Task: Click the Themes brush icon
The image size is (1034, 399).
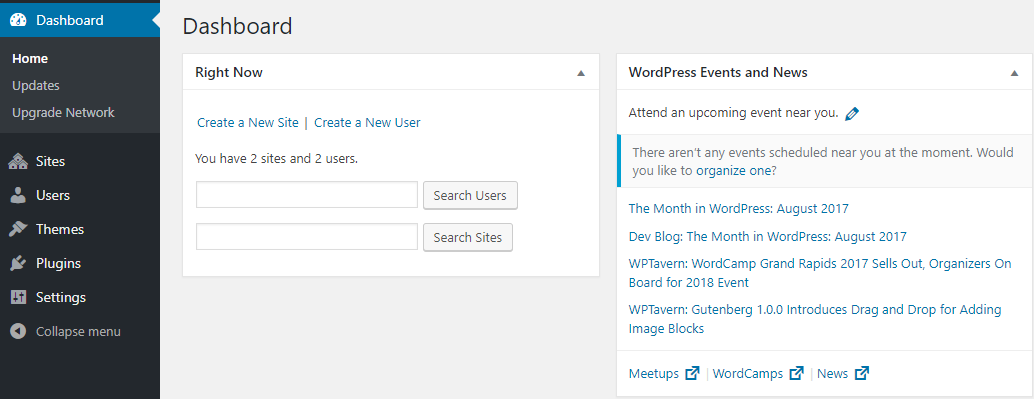Action: [x=18, y=229]
